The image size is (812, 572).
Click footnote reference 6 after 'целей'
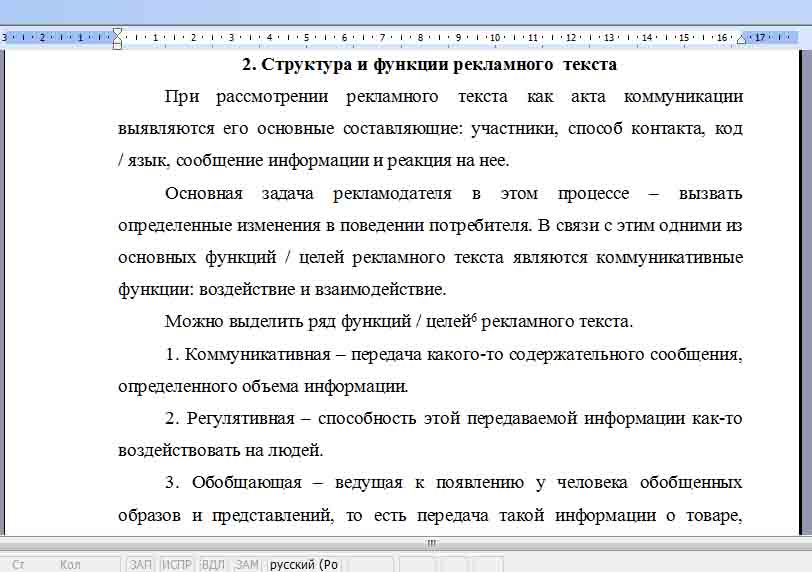pos(474,317)
